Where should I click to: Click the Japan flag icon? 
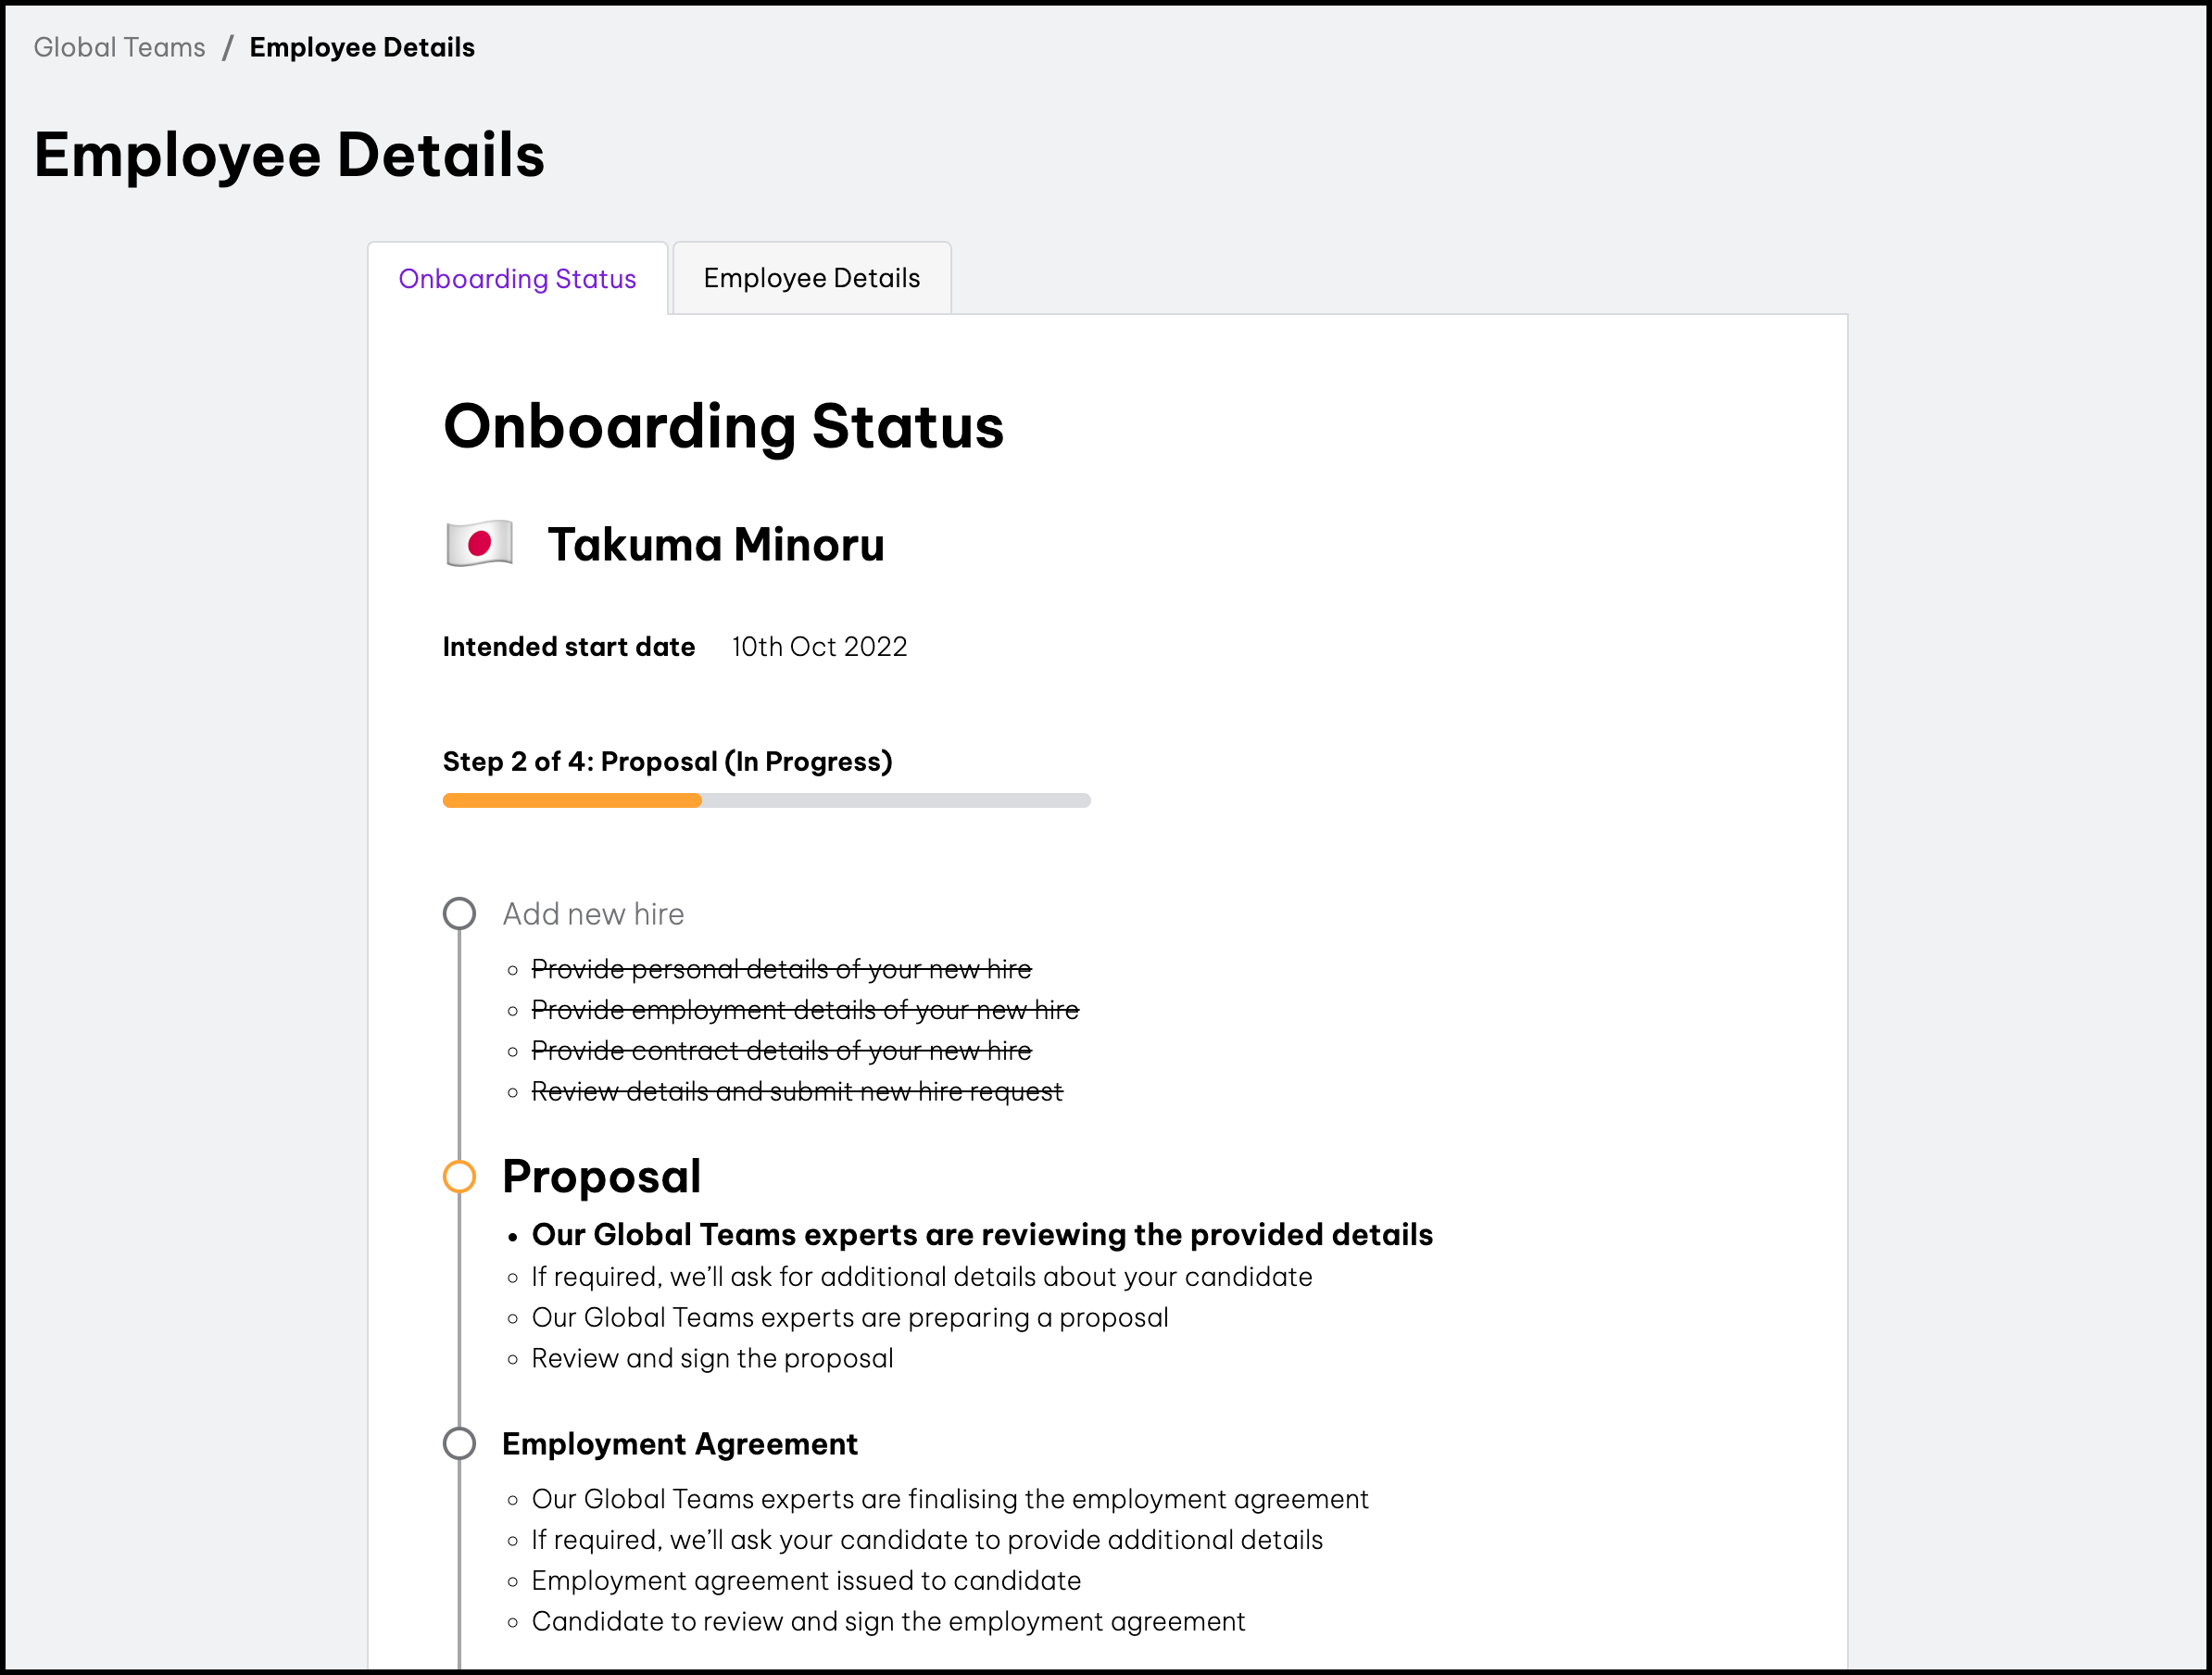(x=479, y=544)
